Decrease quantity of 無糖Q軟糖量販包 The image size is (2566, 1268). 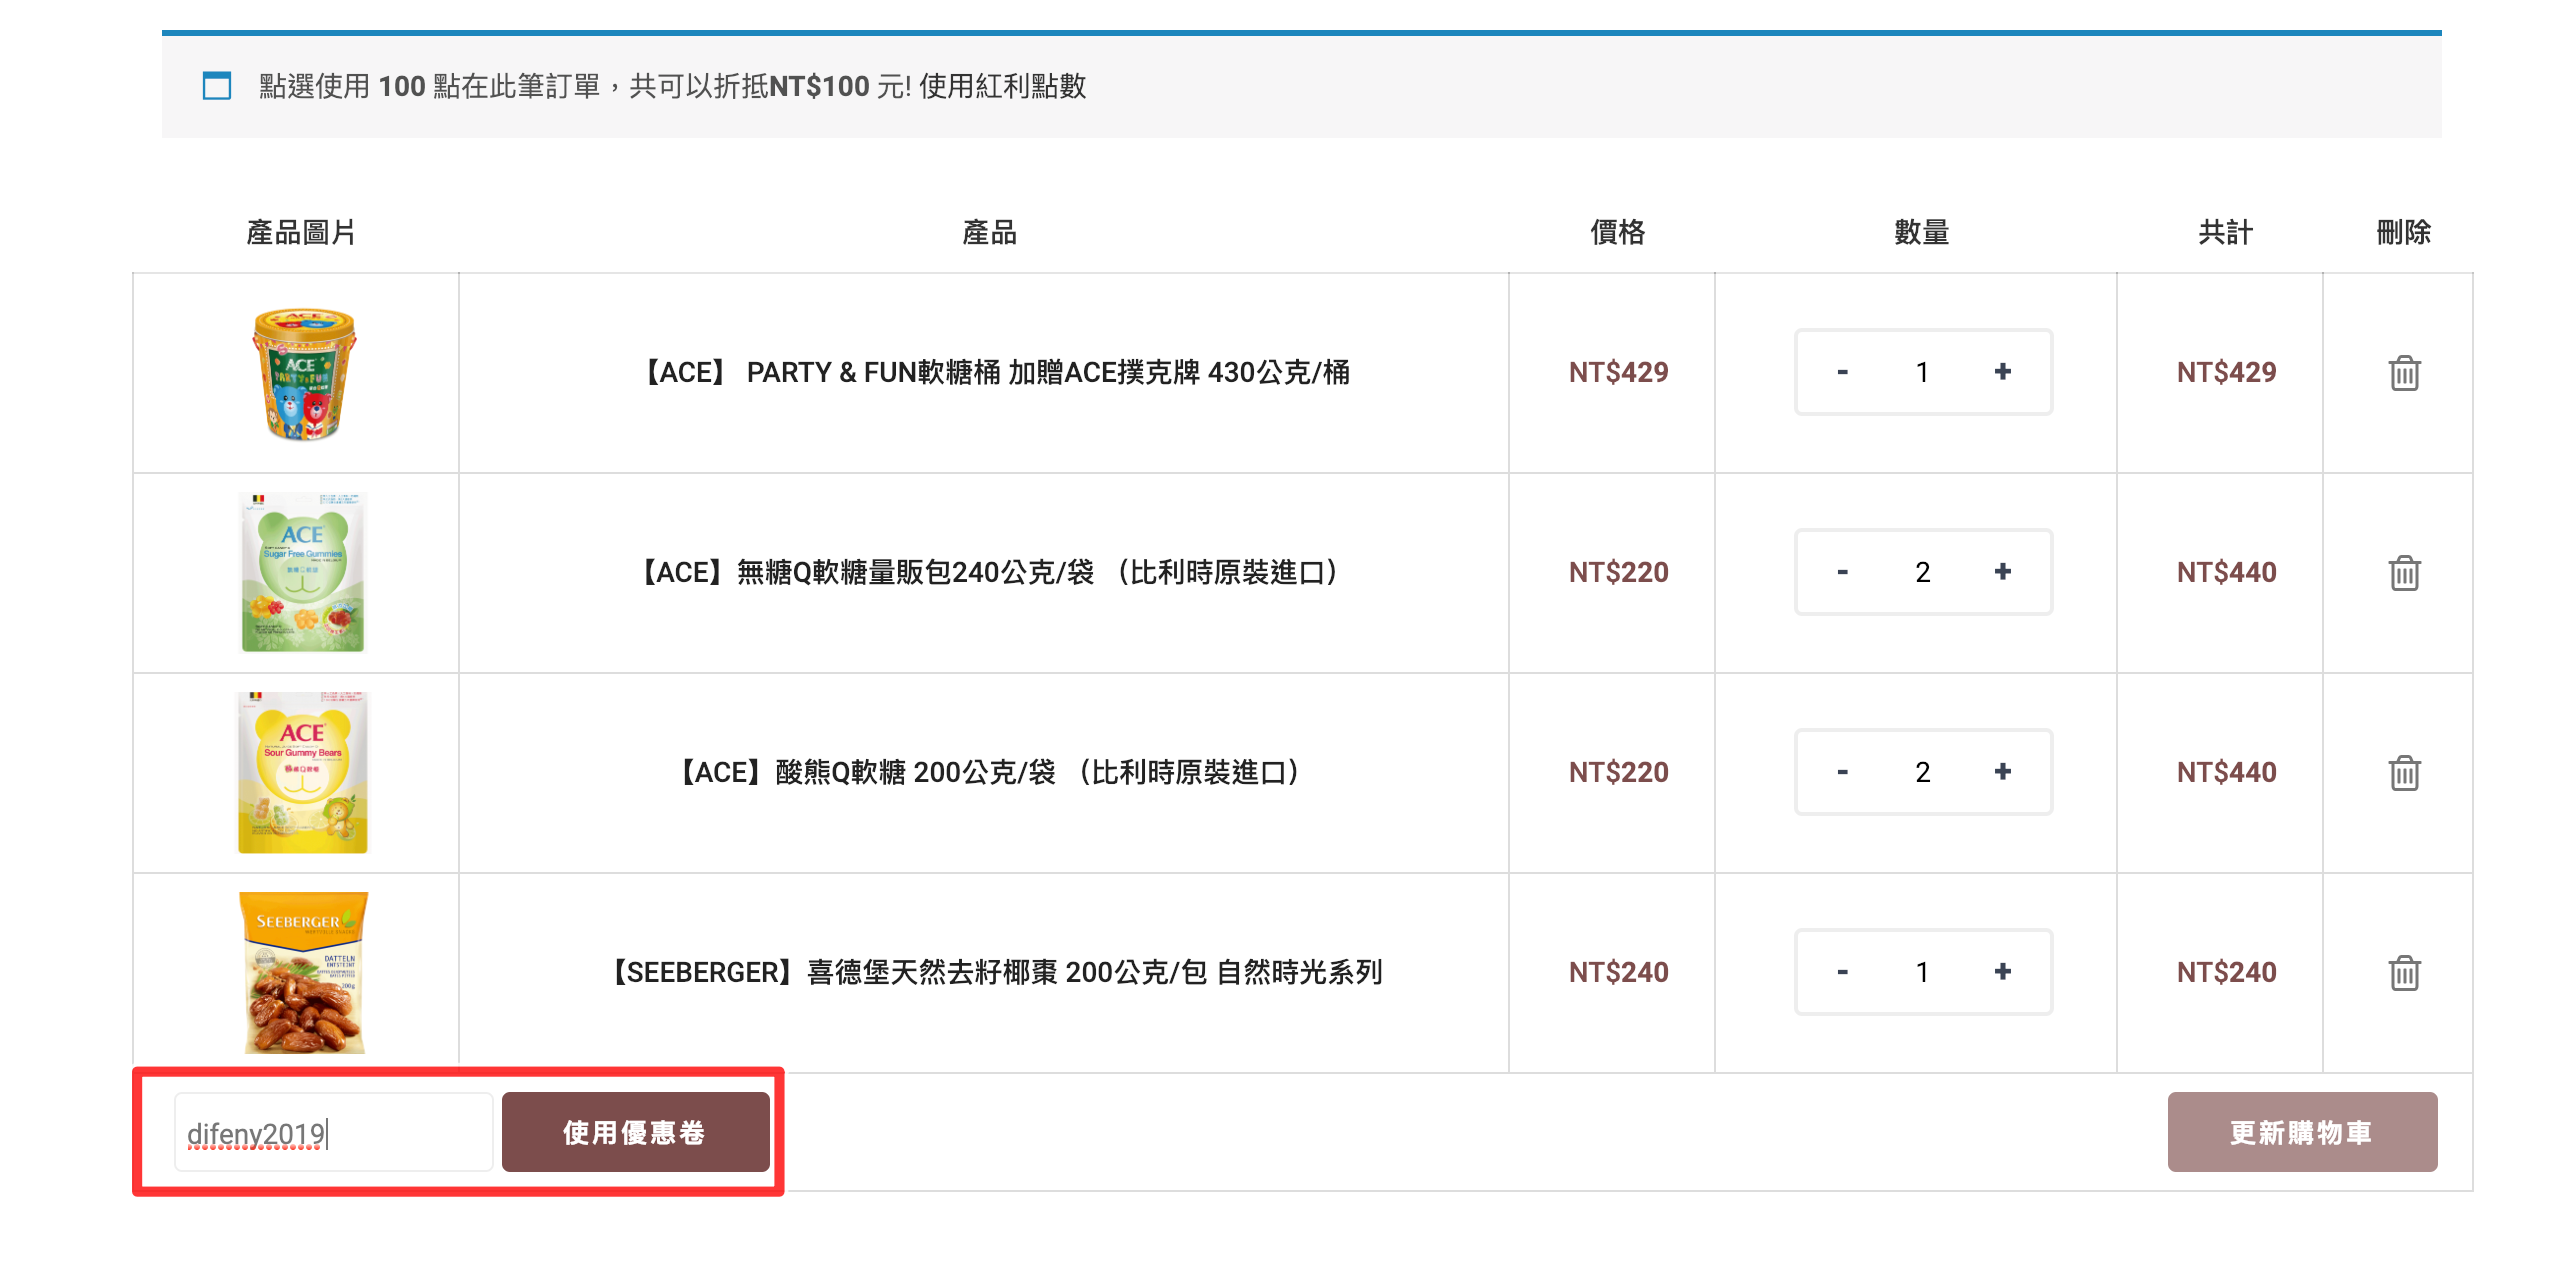pos(1842,572)
